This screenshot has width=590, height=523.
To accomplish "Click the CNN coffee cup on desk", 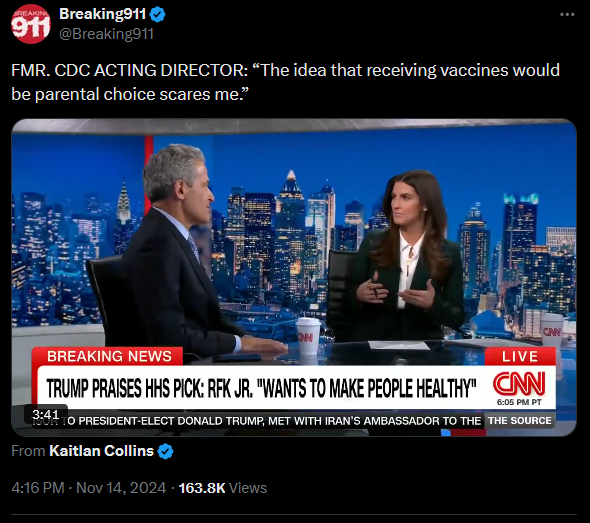I will point(309,336).
